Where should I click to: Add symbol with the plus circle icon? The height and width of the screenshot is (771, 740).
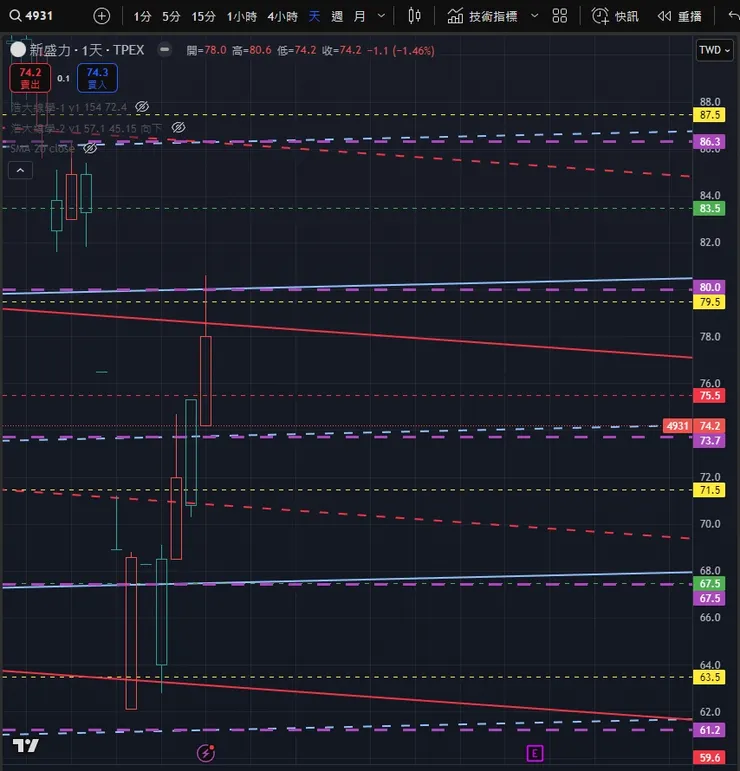coord(102,16)
